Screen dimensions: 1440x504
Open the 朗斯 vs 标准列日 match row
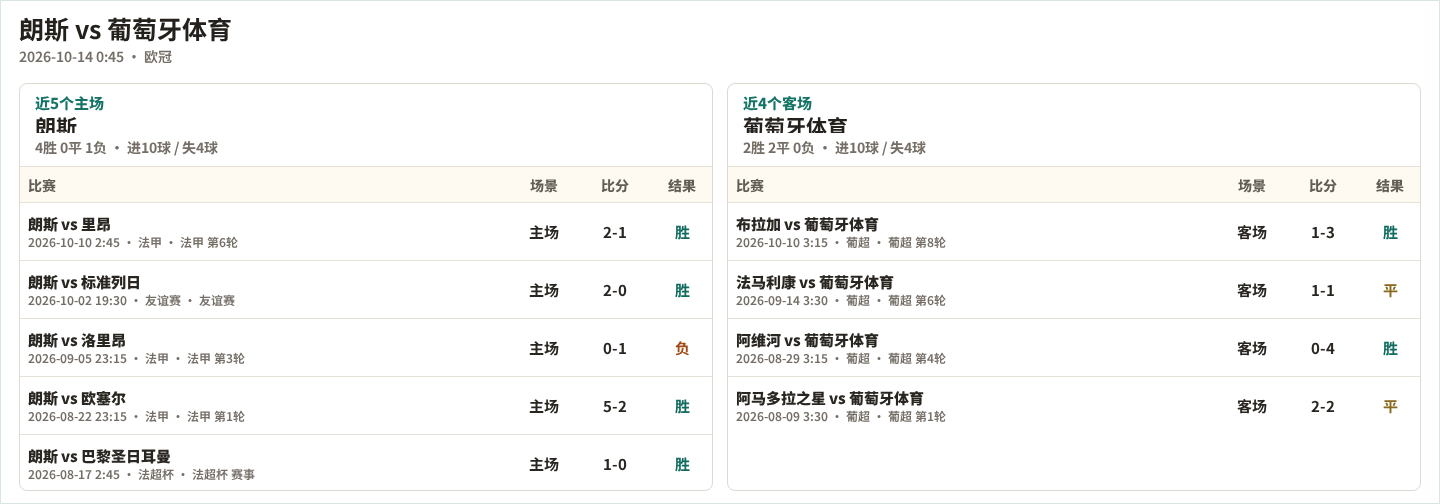pyautogui.click(x=366, y=290)
